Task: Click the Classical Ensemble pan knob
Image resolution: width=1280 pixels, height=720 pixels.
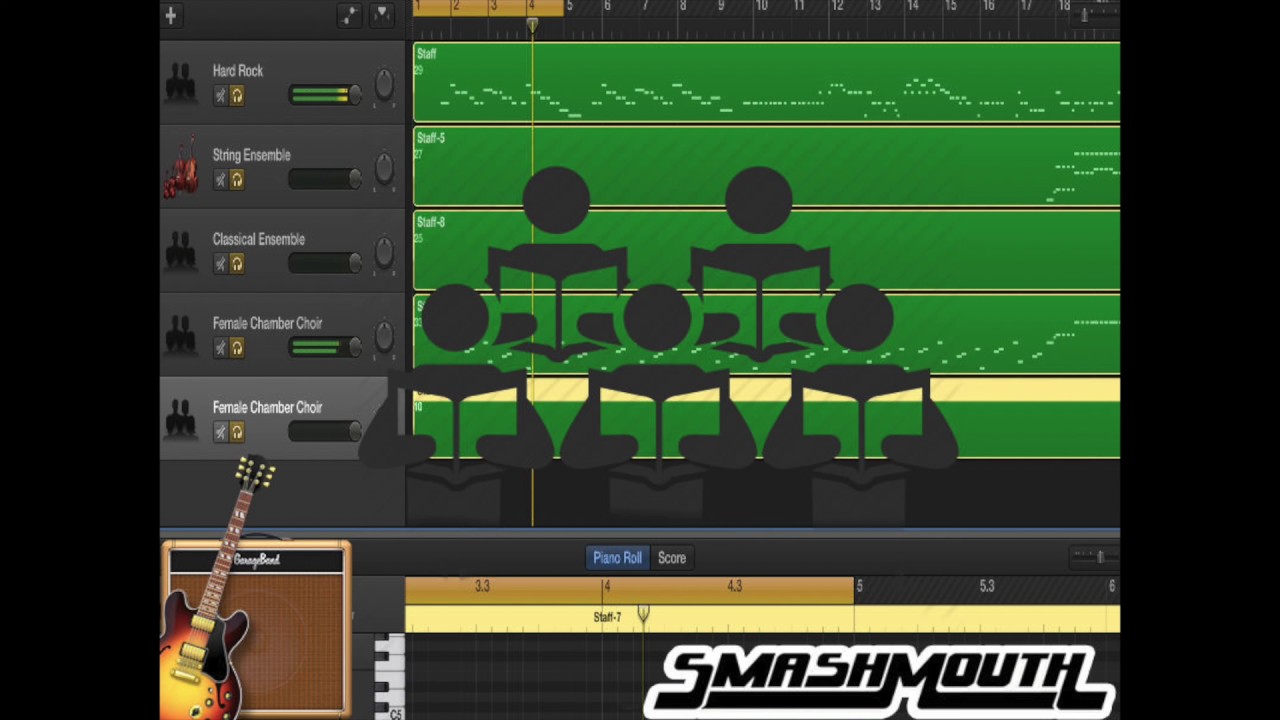Action: point(384,252)
